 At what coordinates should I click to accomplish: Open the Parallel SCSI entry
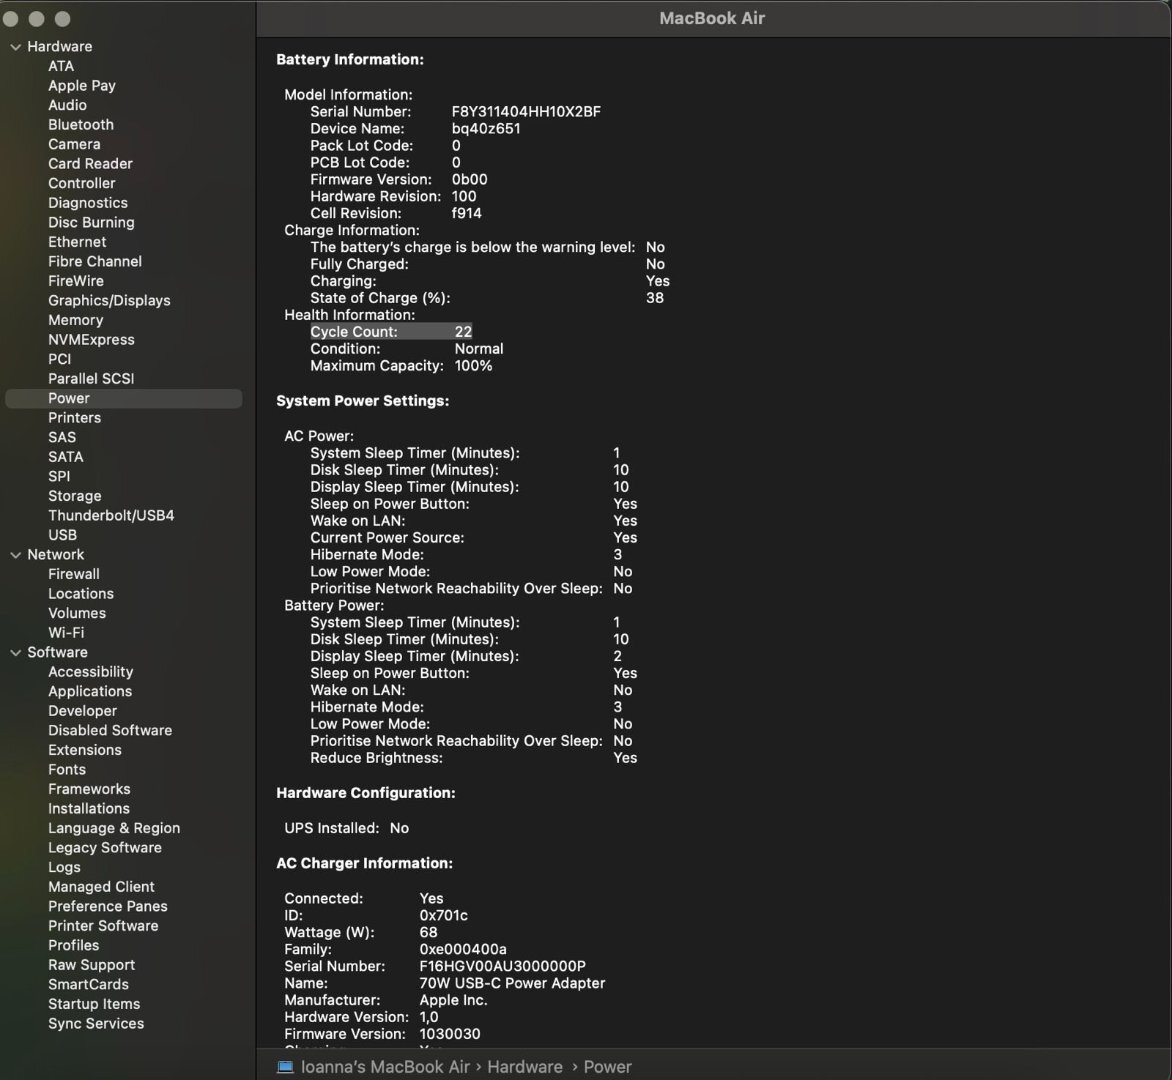pos(91,379)
